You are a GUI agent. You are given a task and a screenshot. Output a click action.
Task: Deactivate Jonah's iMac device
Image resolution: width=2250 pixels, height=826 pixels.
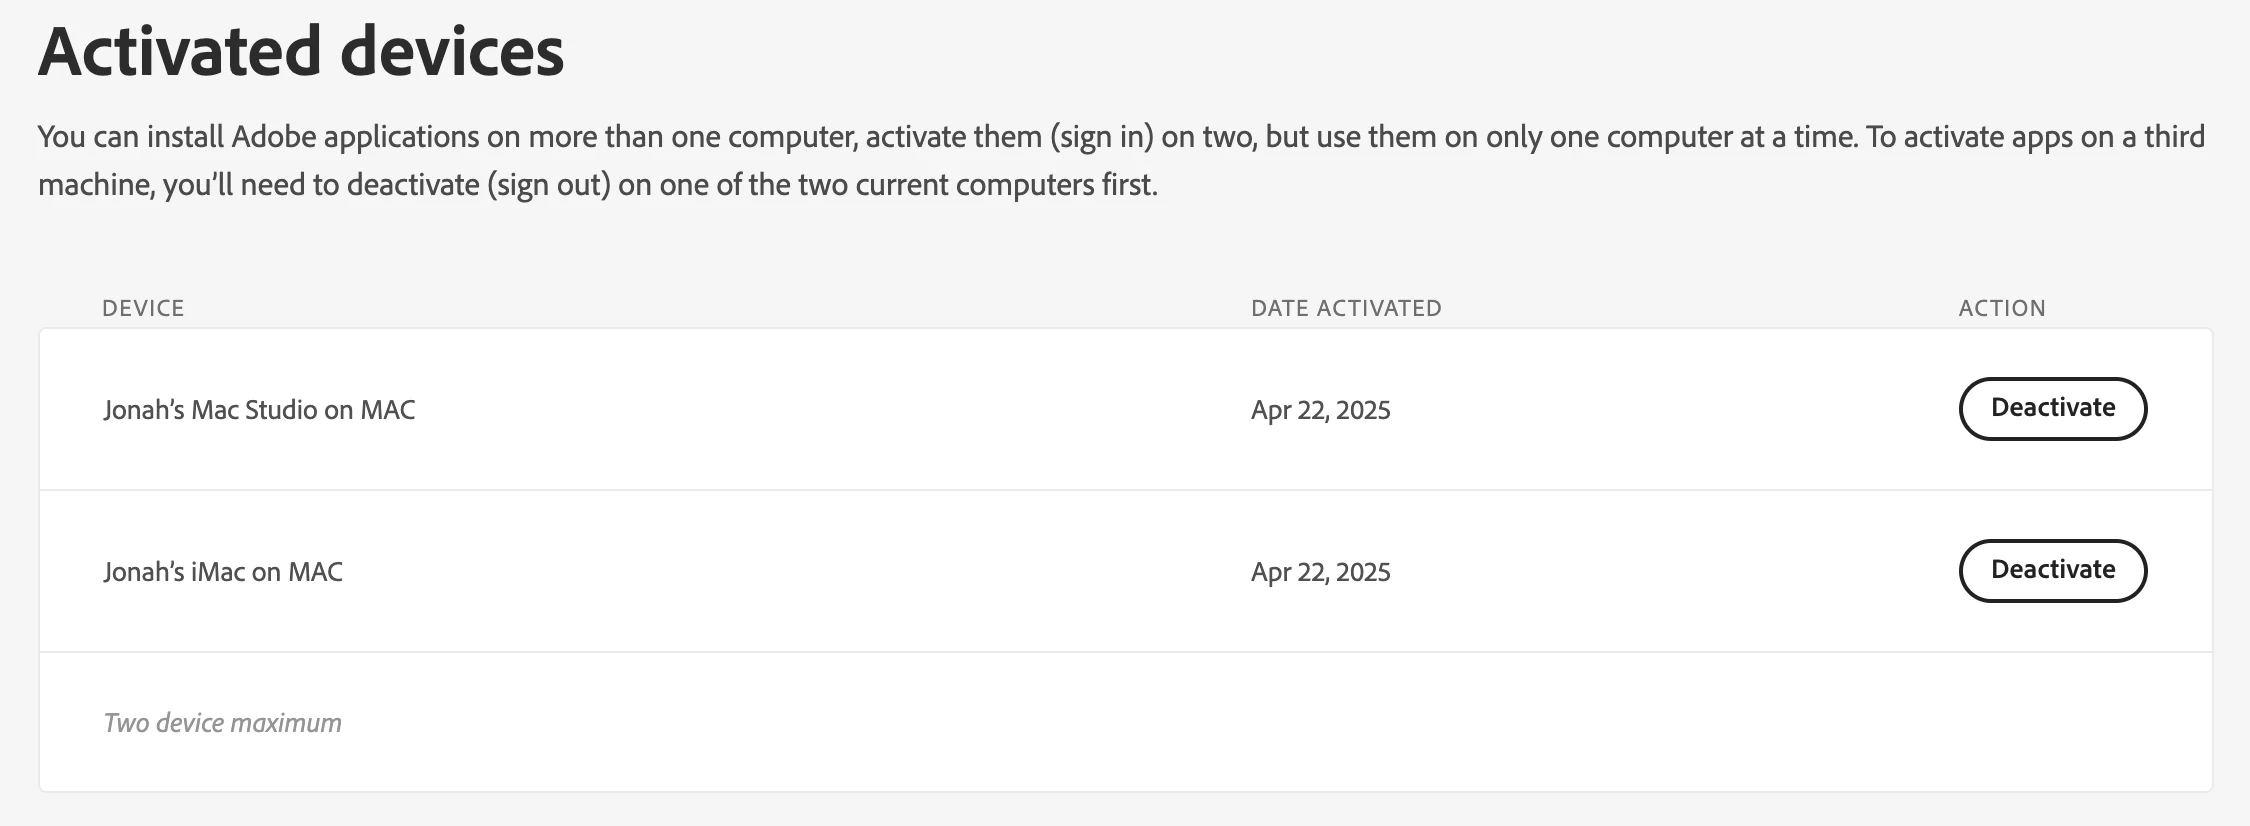(x=2052, y=570)
